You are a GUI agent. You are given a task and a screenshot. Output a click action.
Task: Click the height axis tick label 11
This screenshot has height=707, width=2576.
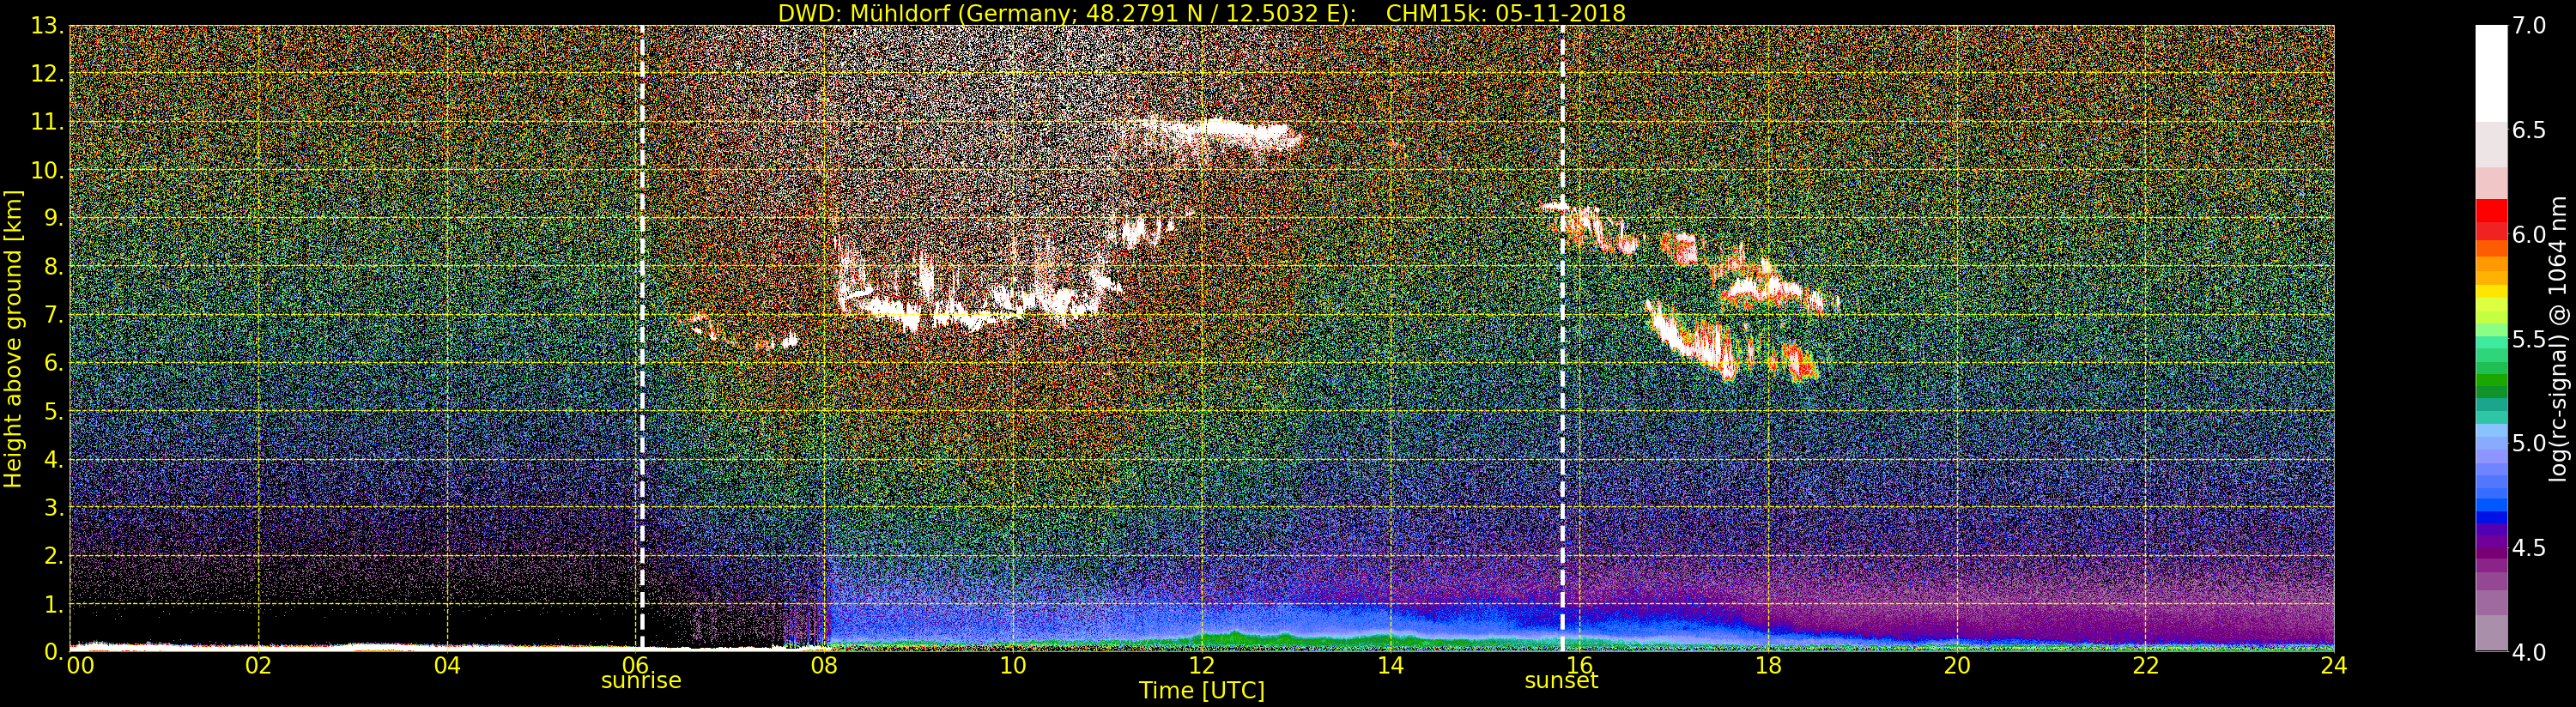click(x=47, y=122)
